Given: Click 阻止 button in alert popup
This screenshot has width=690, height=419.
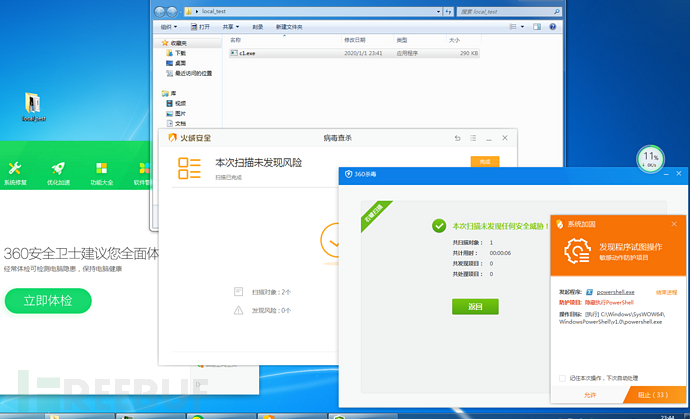Looking at the screenshot, I should coord(655,395).
